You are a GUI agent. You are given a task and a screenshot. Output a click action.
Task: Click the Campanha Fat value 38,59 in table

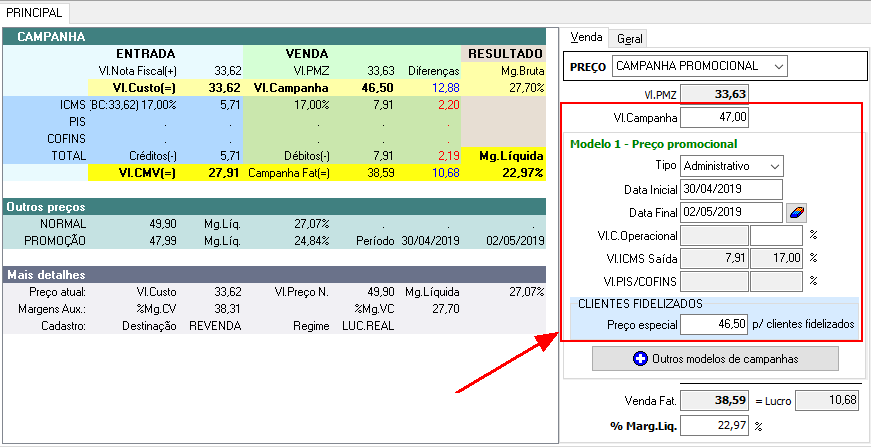[x=381, y=173]
